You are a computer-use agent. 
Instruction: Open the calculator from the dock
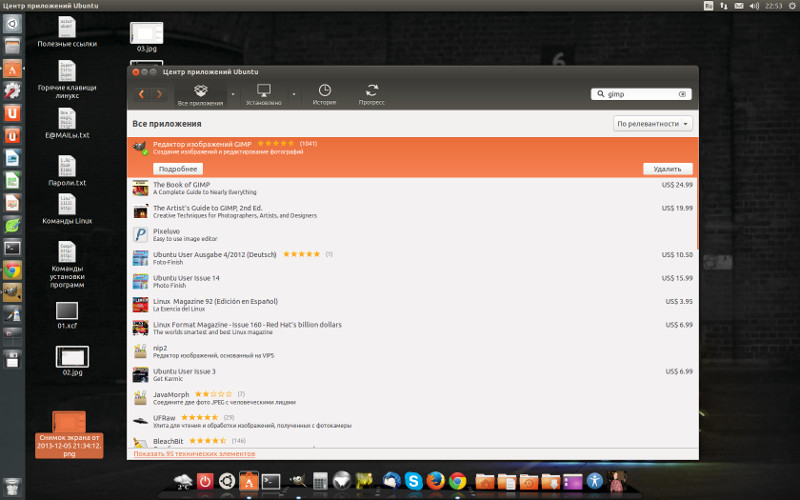click(320, 481)
